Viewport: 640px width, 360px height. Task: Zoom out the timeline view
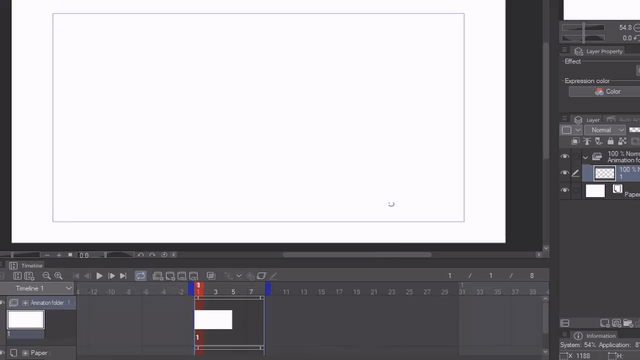point(47,276)
